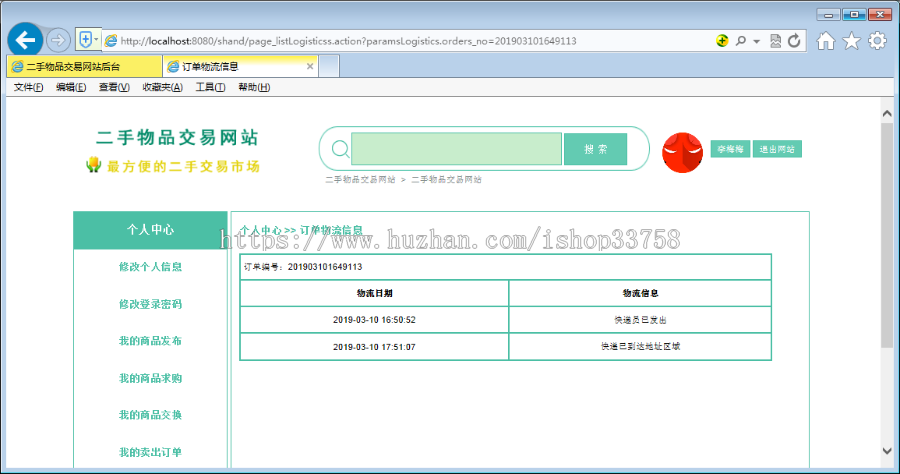Open the 收藏夹(A) menu
Screen dimensions: 900x474
click(162, 87)
